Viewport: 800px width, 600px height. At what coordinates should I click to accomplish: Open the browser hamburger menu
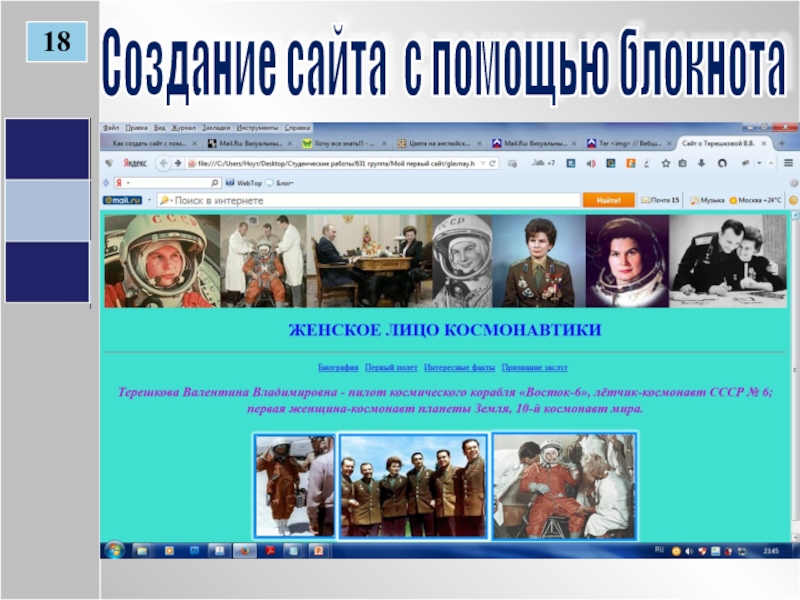tap(788, 163)
